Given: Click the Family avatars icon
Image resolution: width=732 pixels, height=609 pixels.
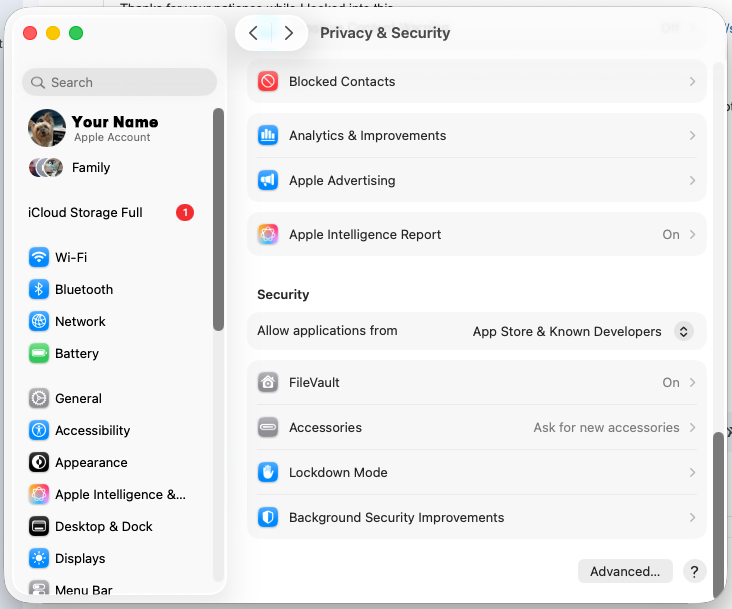Looking at the screenshot, I should (46, 168).
